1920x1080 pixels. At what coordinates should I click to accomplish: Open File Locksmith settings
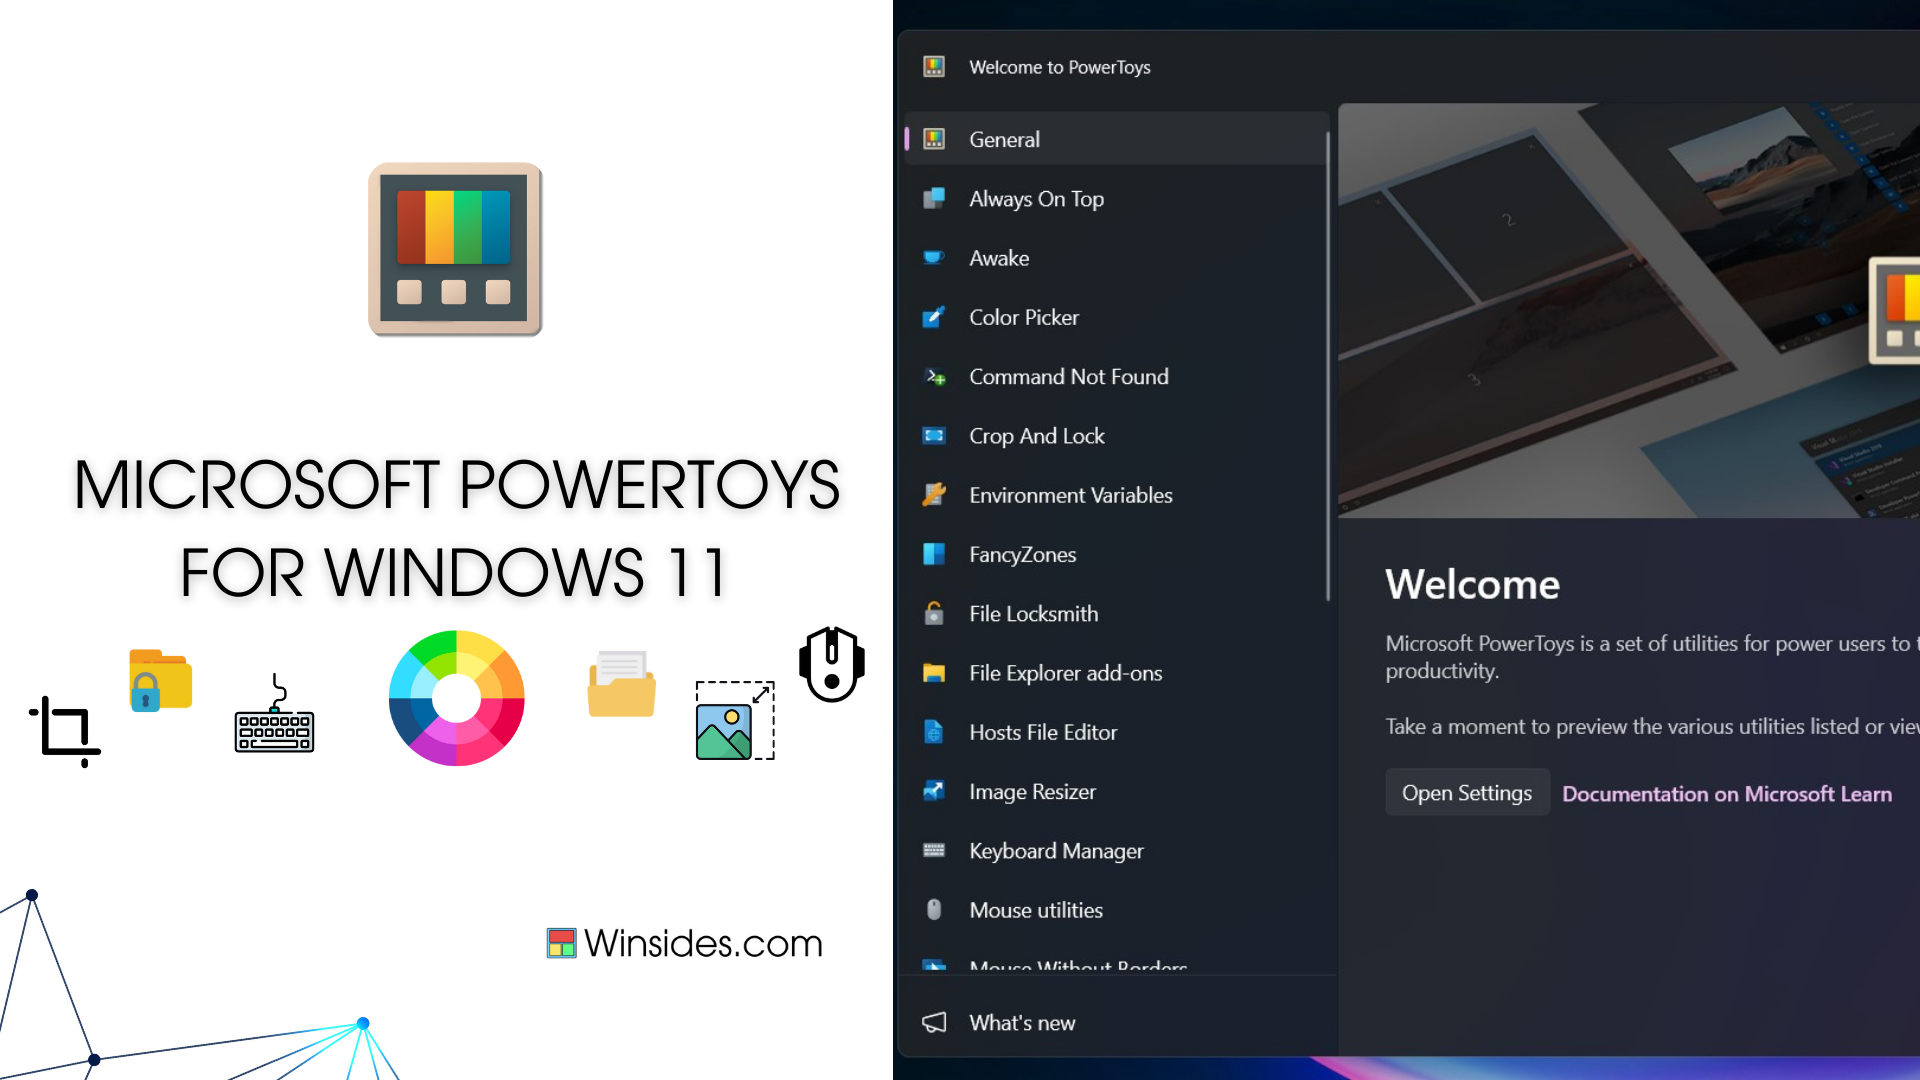1034,613
